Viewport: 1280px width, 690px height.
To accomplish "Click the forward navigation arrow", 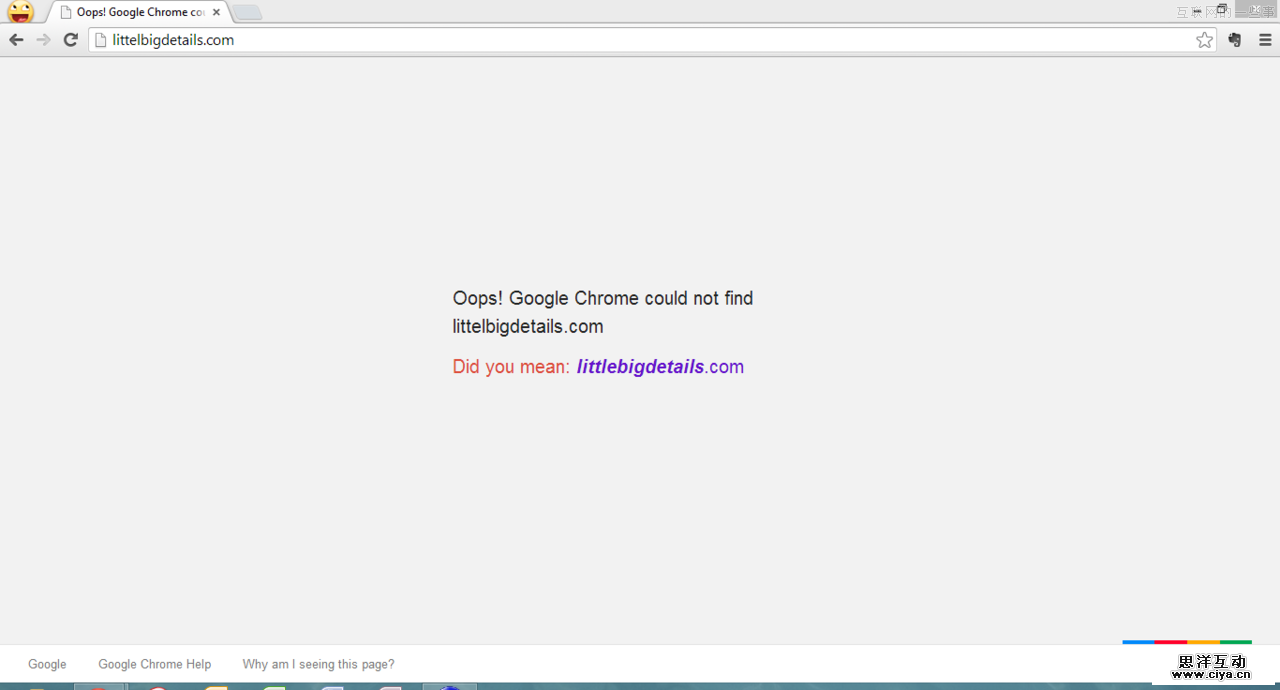I will [43, 40].
